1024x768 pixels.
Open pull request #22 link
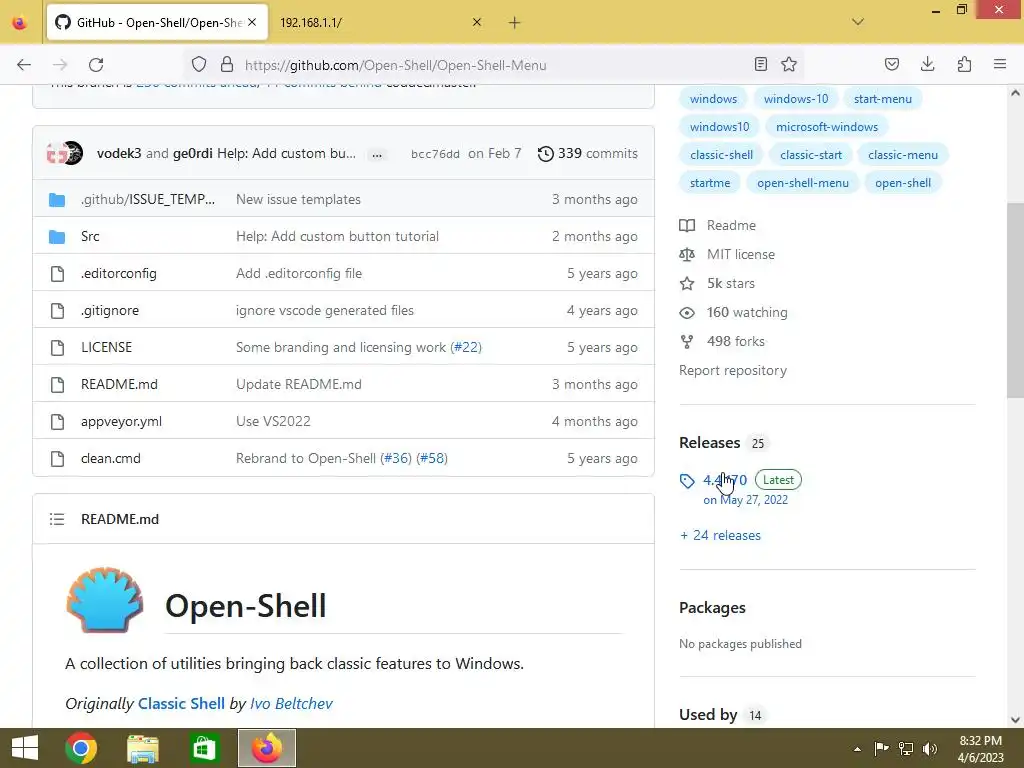pos(466,347)
